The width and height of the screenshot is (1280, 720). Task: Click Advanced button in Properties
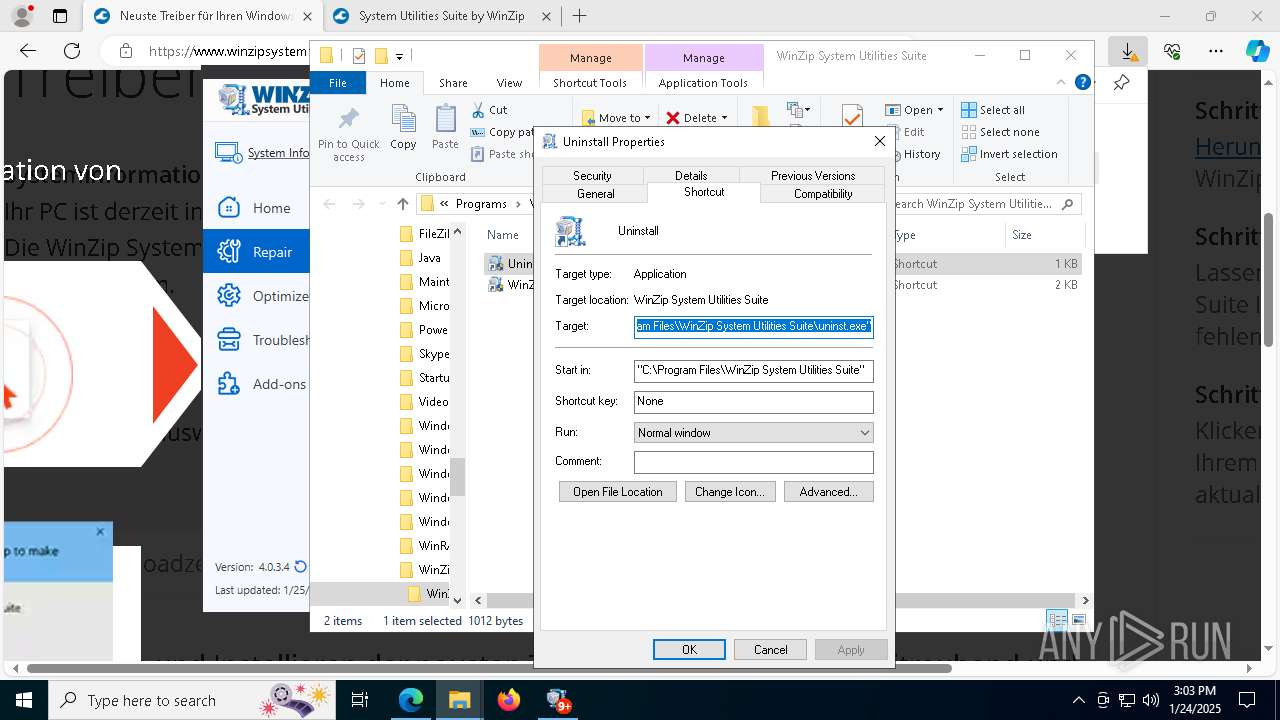point(829,492)
